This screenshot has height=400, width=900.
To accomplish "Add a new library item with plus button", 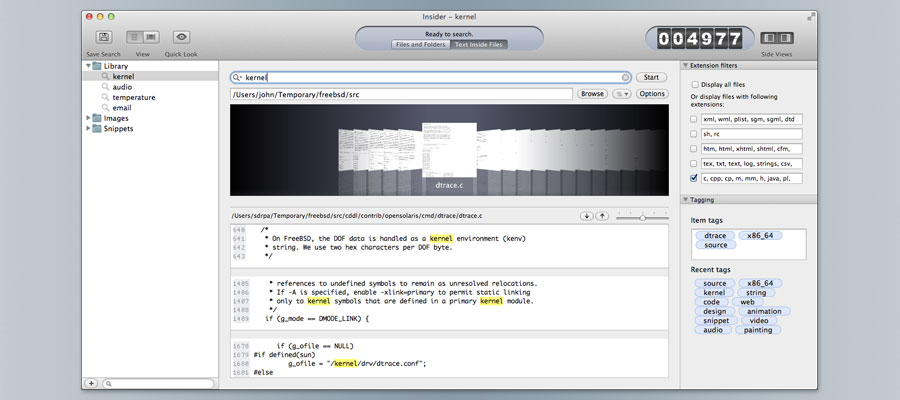I will [91, 383].
